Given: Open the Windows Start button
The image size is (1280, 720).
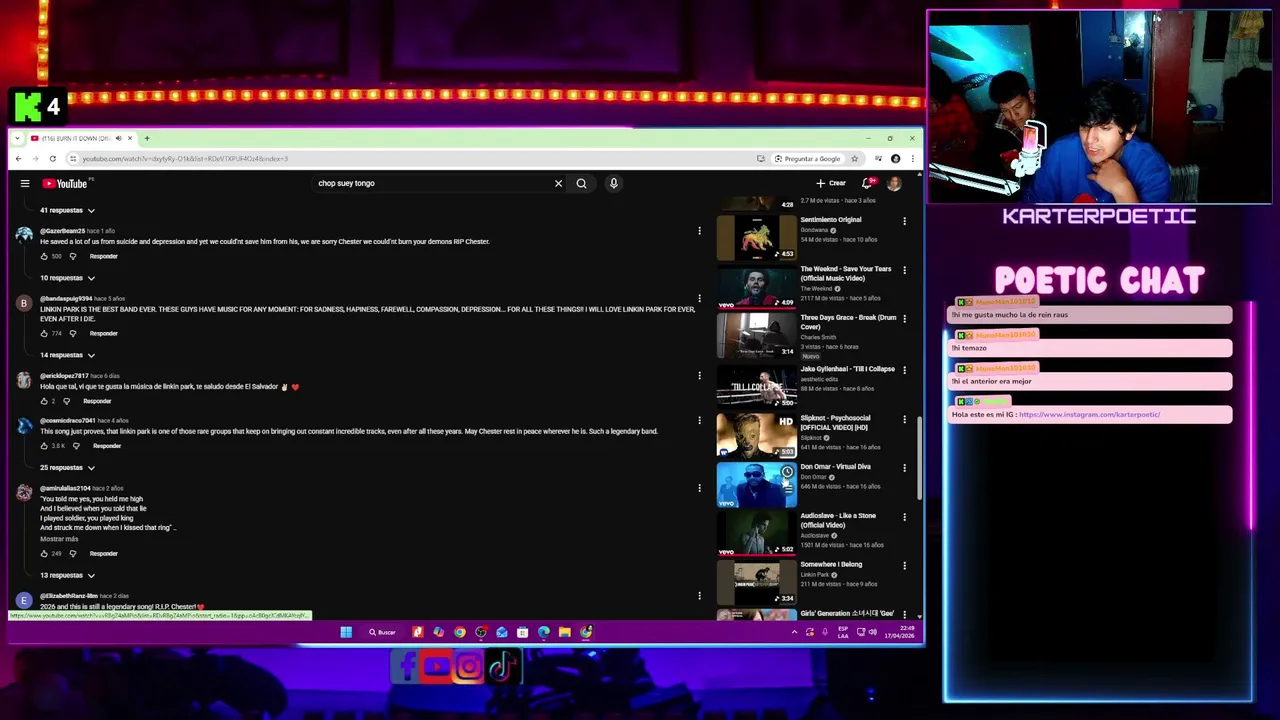Looking at the screenshot, I should pos(346,632).
